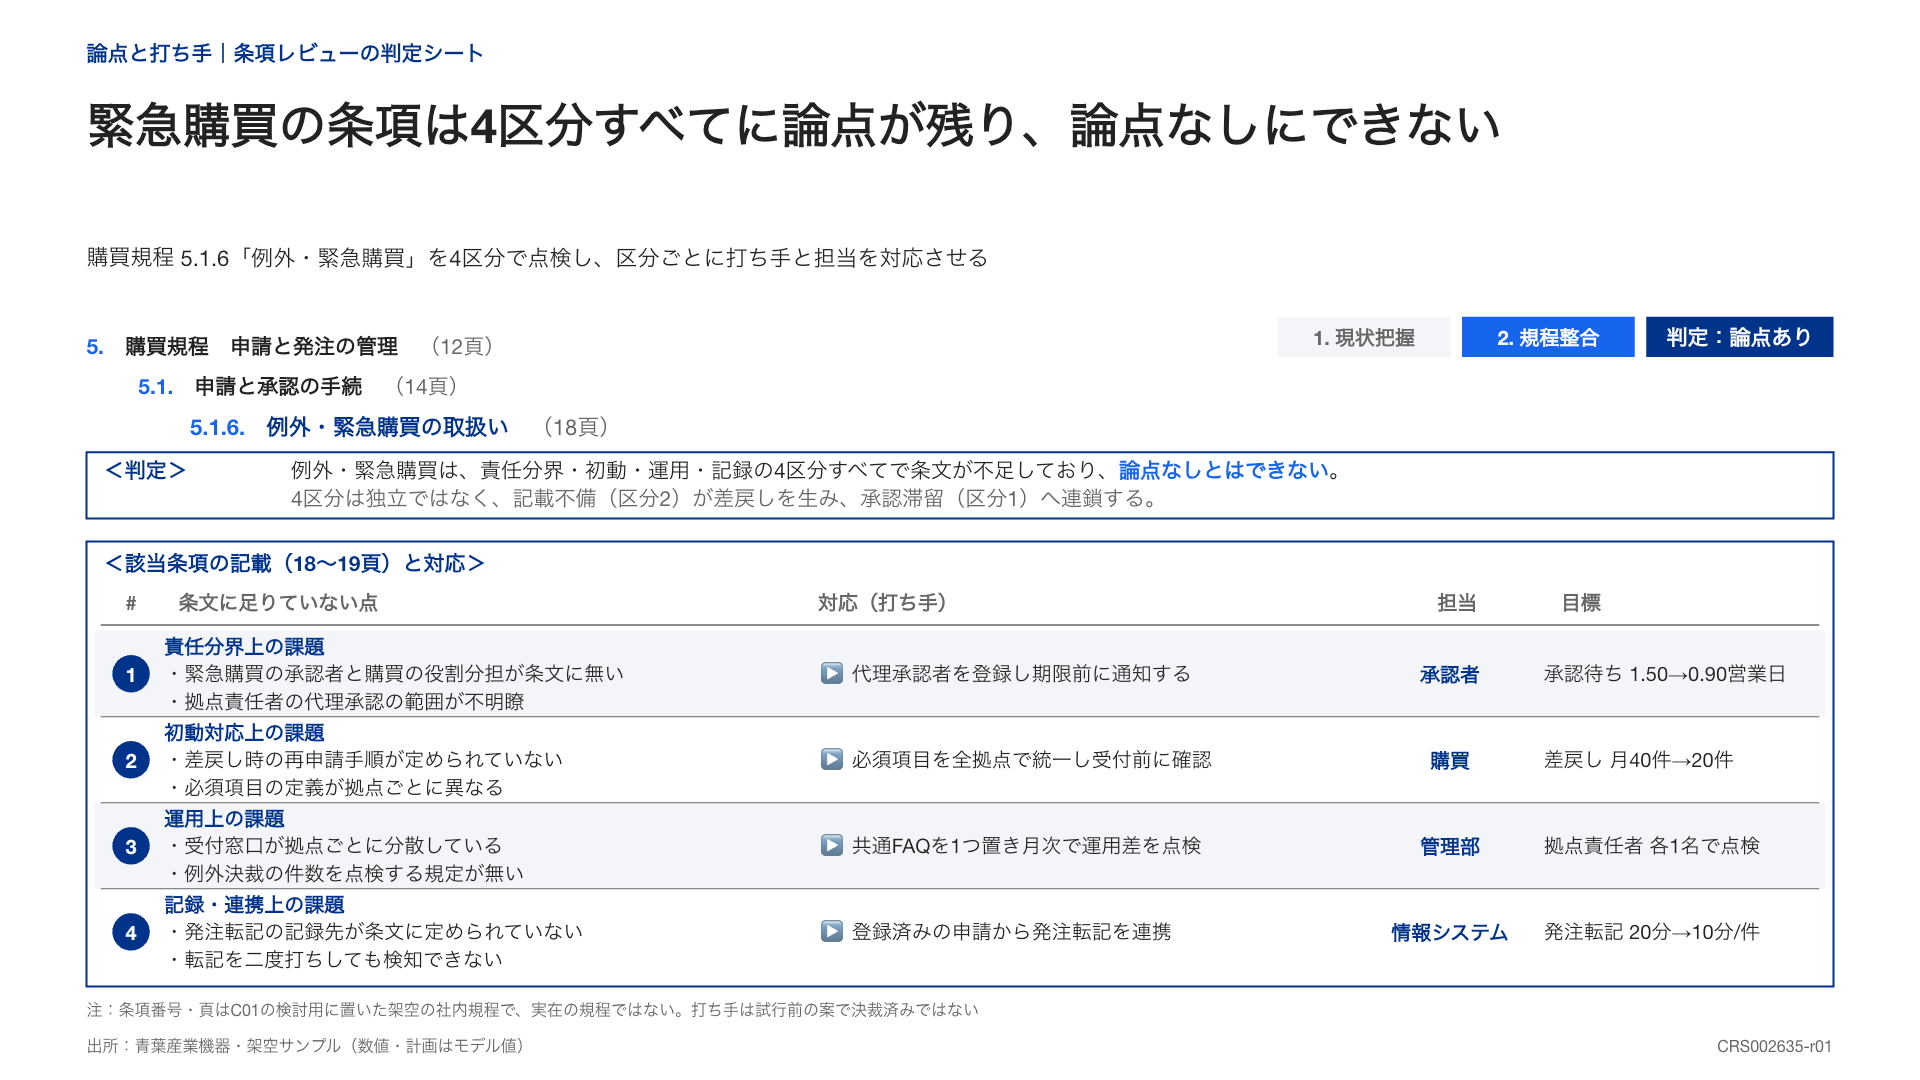This screenshot has height=1080, width=1920.
Task: Click target 承認待ち 1.50→0.90営業日
Action: [1664, 674]
